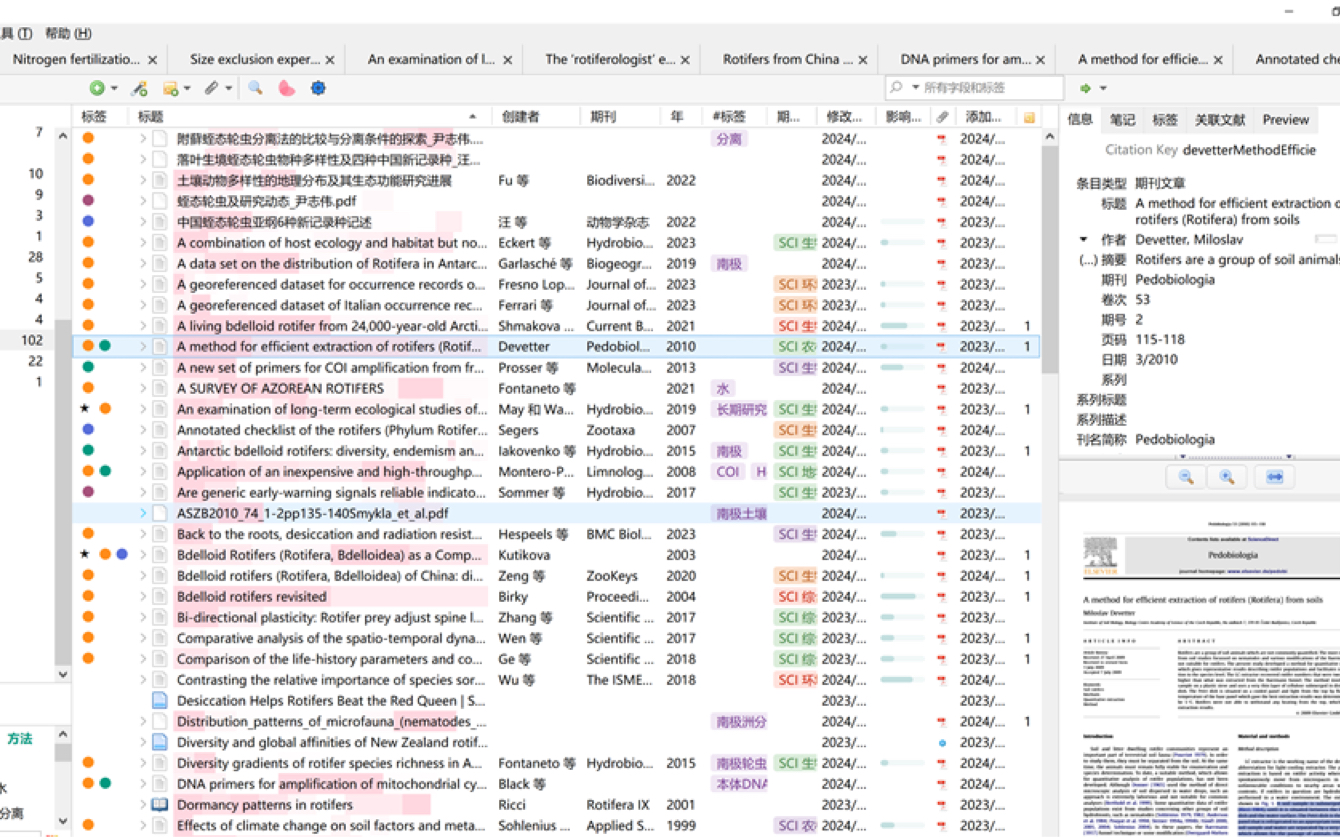The width and height of the screenshot is (1340, 837).
Task: Click zoom in in PDF preview
Action: coord(1227,477)
